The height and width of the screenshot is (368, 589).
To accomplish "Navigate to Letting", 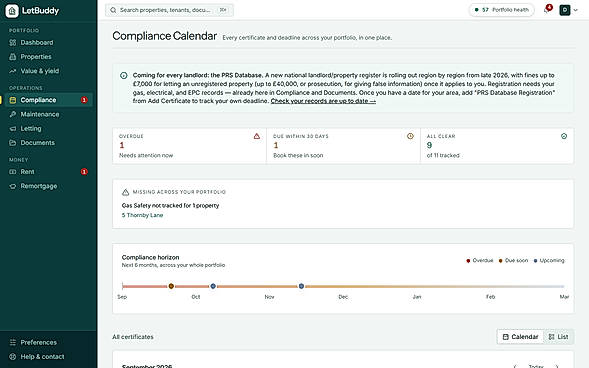I will pos(48,128).
